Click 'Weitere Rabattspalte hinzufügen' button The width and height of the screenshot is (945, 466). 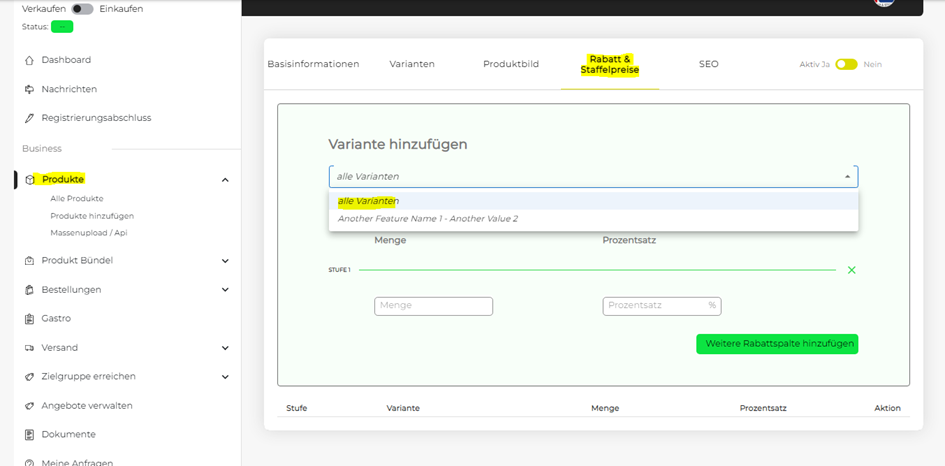tap(777, 344)
